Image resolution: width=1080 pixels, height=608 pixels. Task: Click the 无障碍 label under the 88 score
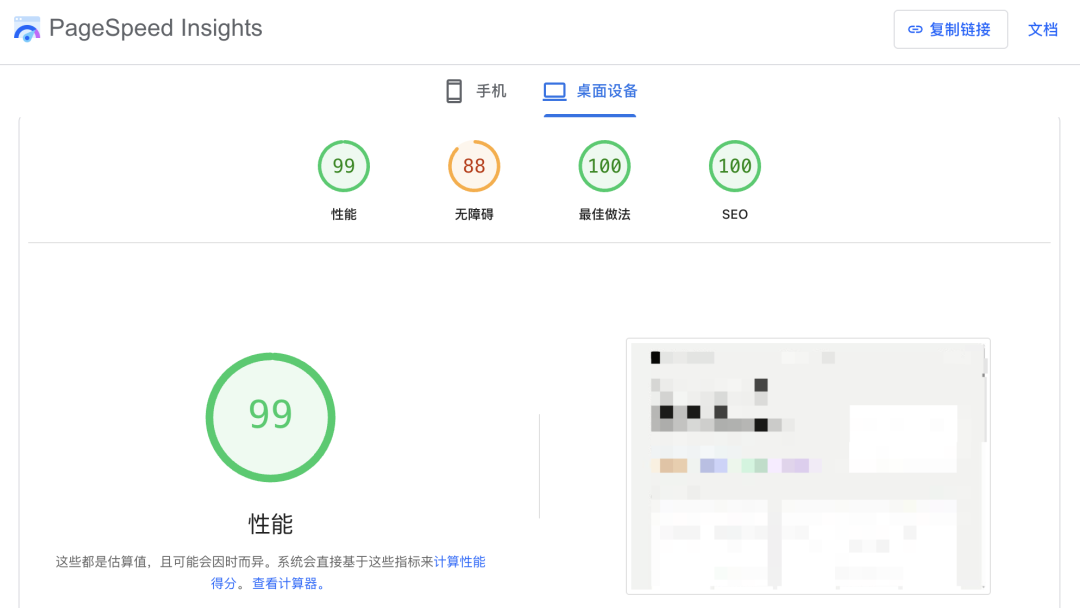(x=474, y=214)
